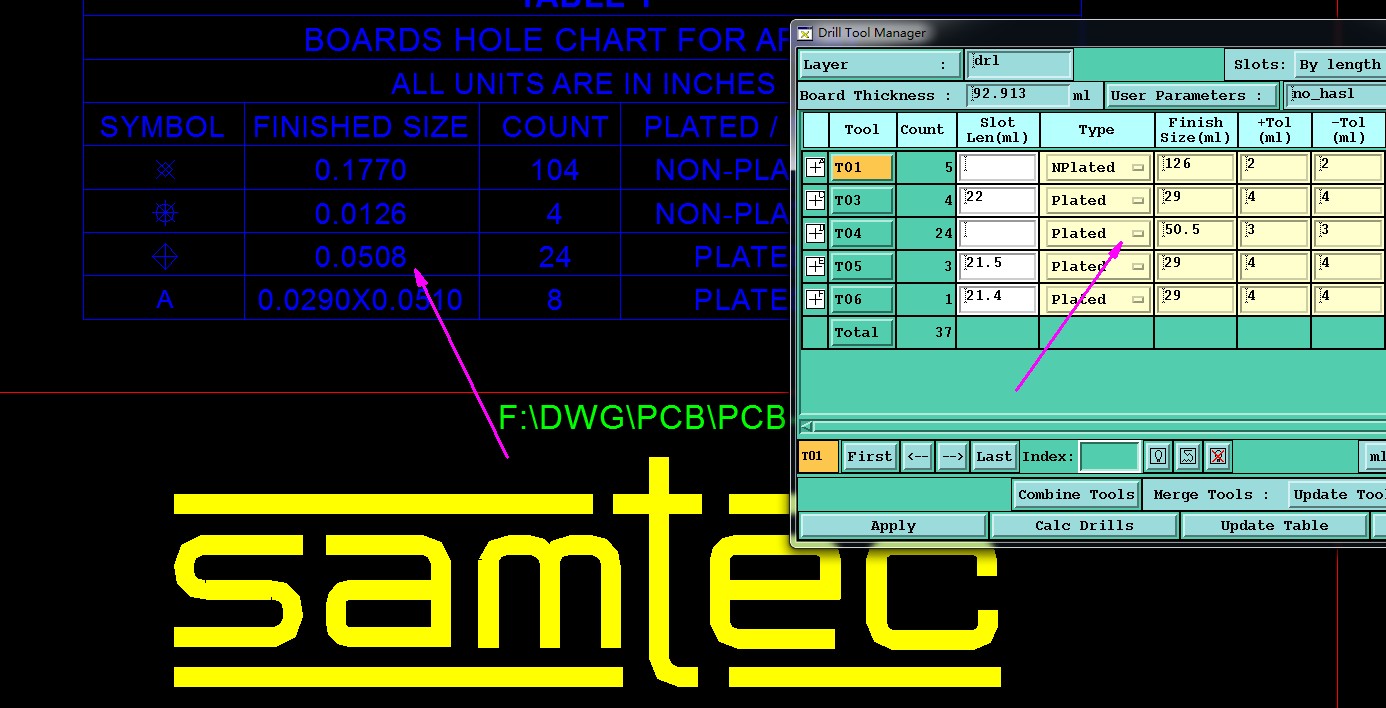The image size is (1386, 708).
Task: Click the Combine Tools button
Action: point(1077,494)
